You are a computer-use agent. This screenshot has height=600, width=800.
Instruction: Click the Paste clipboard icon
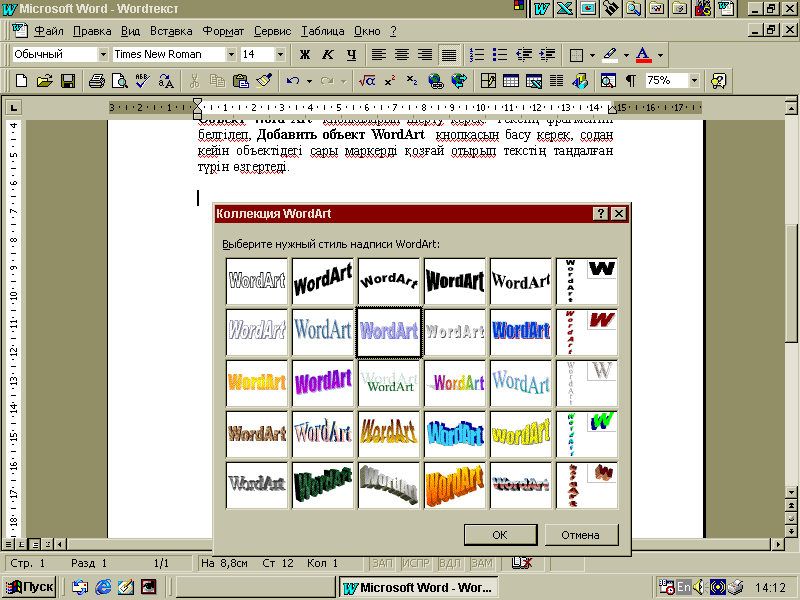240,81
